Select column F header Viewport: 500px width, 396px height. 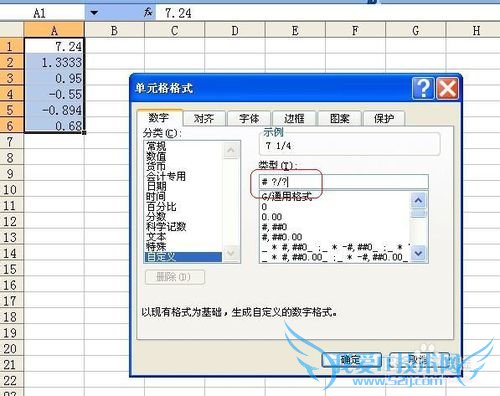(x=355, y=30)
